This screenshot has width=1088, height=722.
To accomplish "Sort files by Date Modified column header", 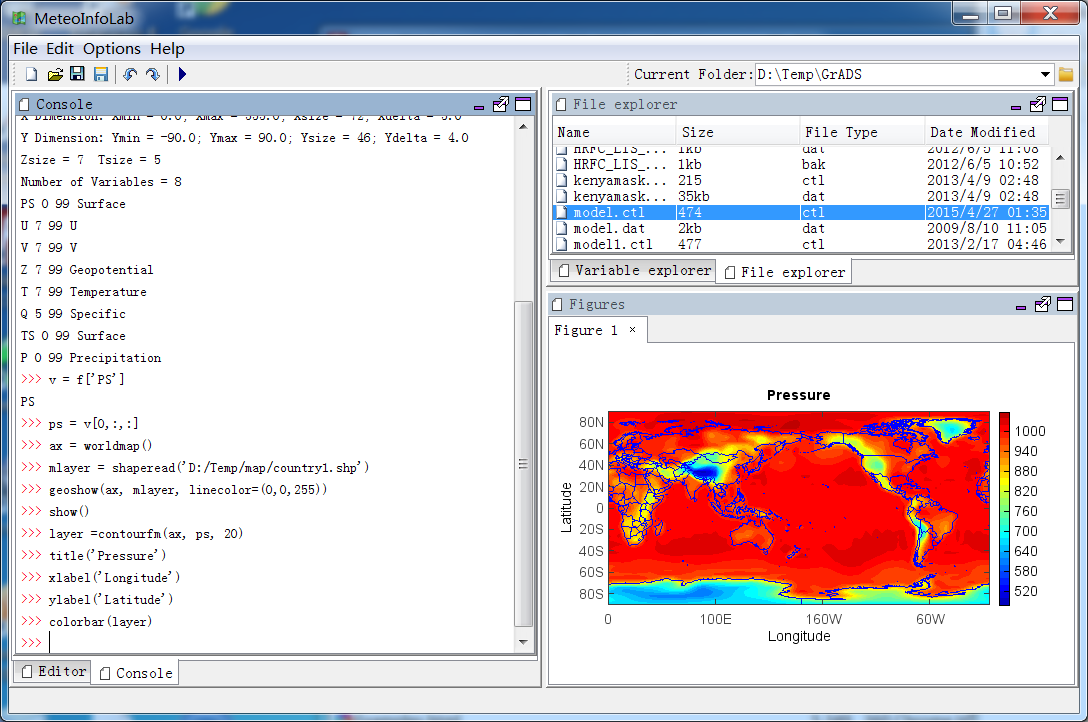I will [x=986, y=132].
